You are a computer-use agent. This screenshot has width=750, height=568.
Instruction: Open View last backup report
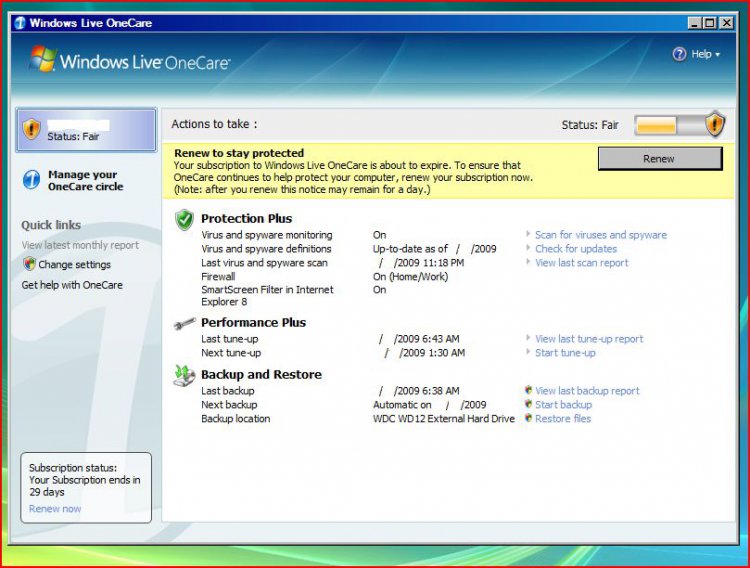[x=587, y=391]
